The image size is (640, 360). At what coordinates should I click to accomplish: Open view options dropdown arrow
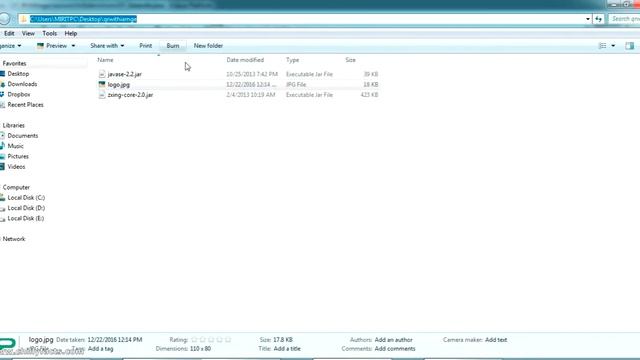click(613, 46)
